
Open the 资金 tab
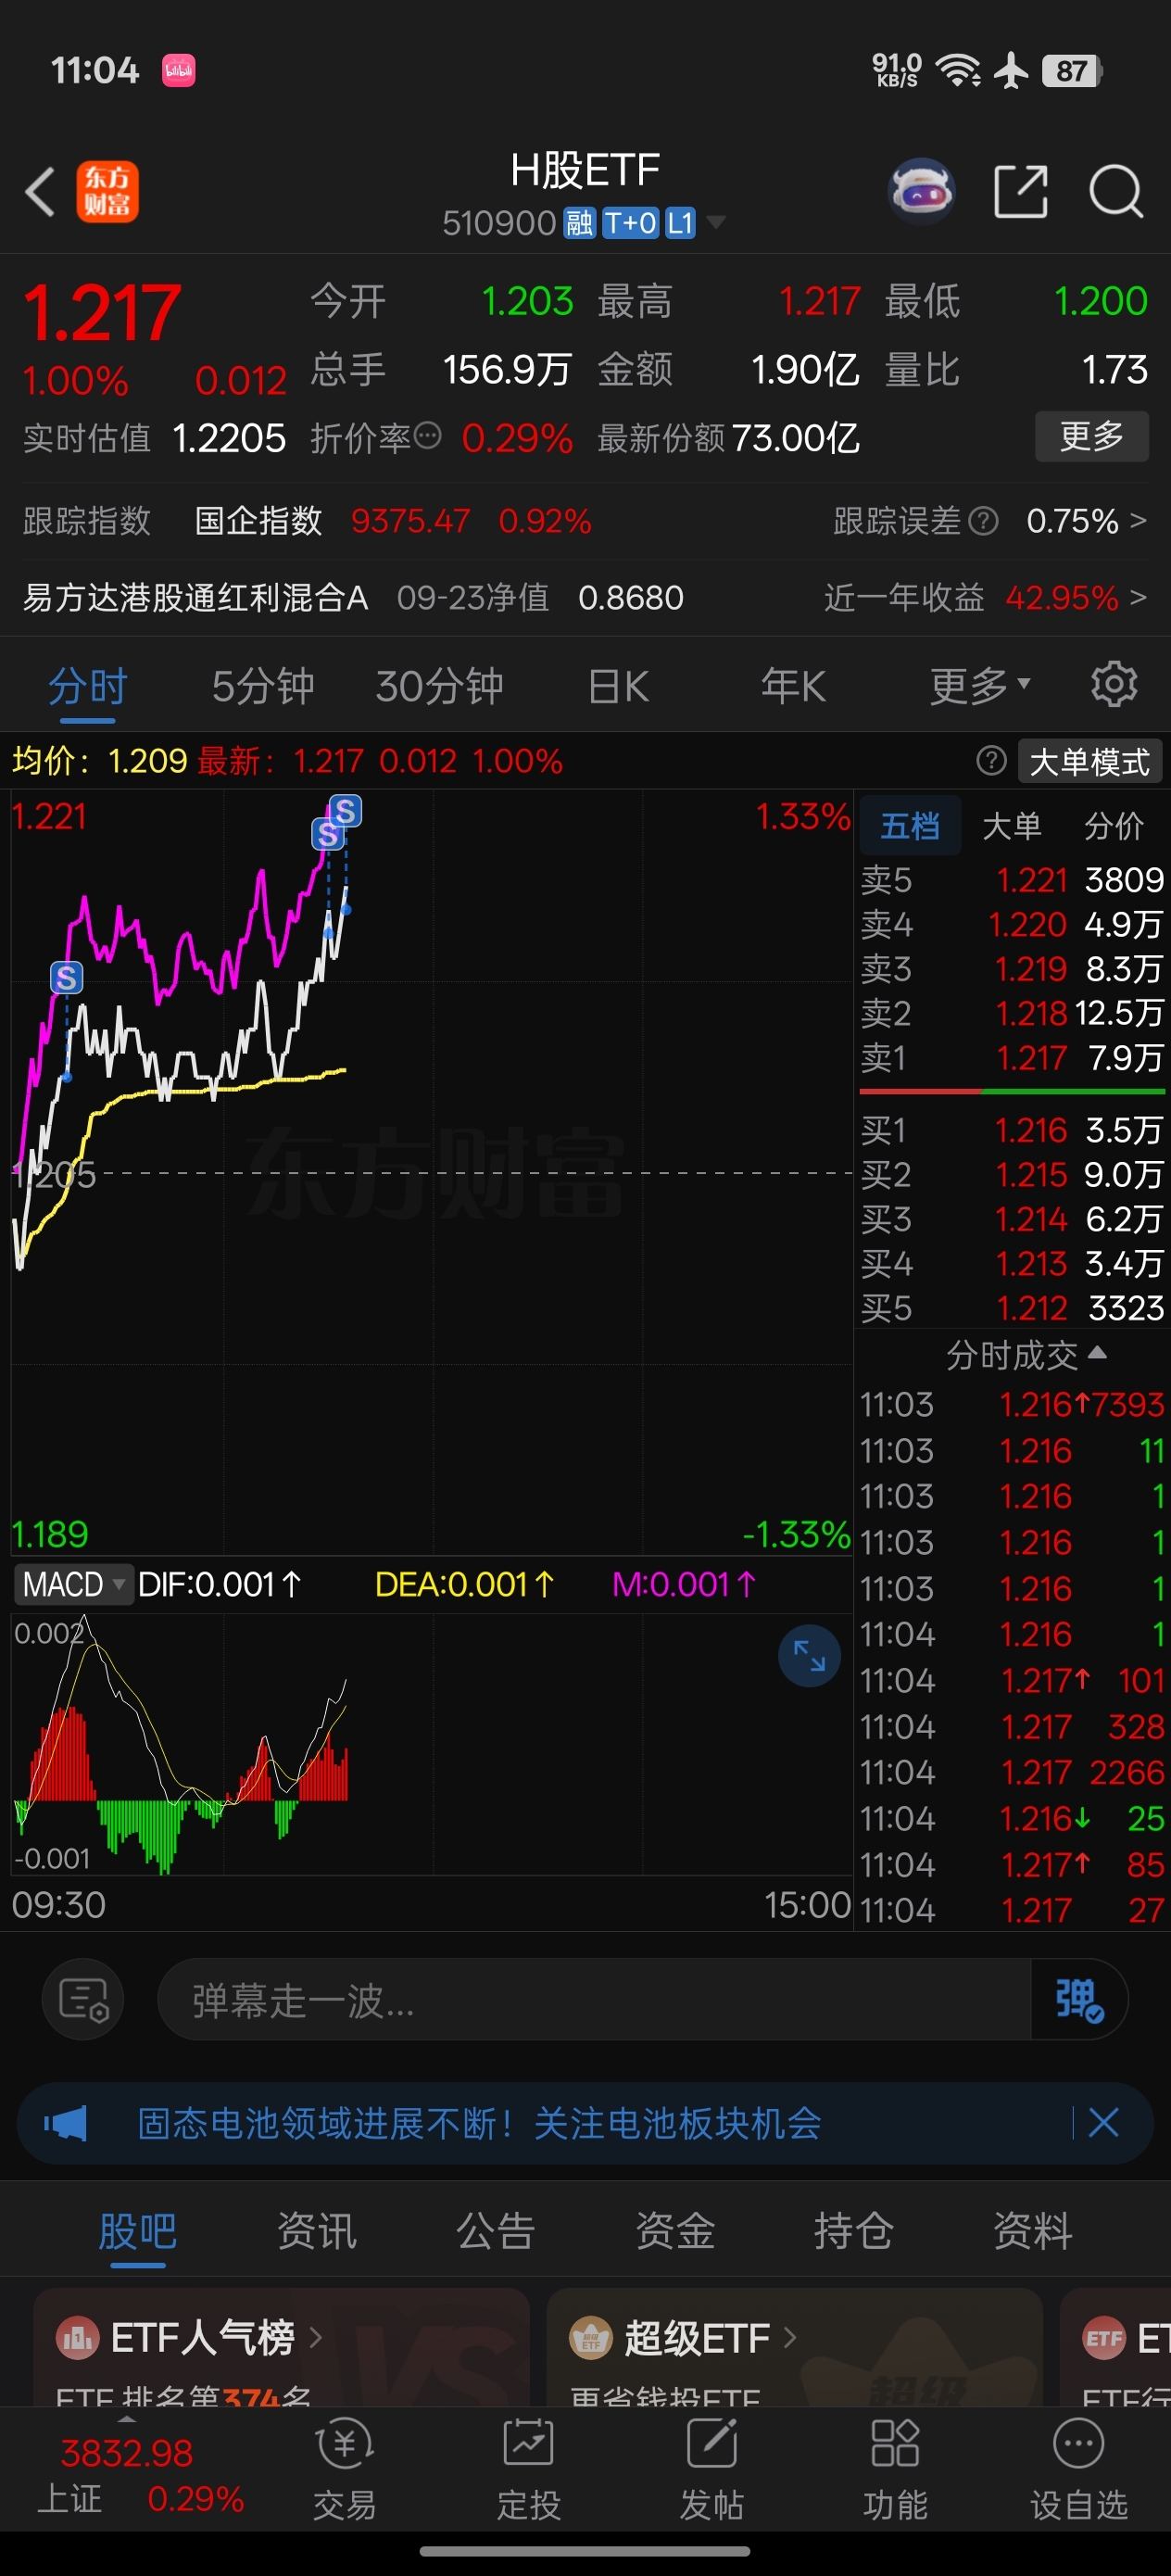point(675,2231)
